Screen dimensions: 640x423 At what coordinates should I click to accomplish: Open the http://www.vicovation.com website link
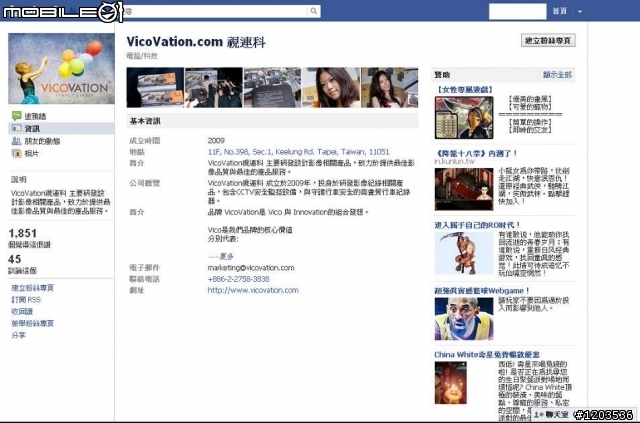253,290
